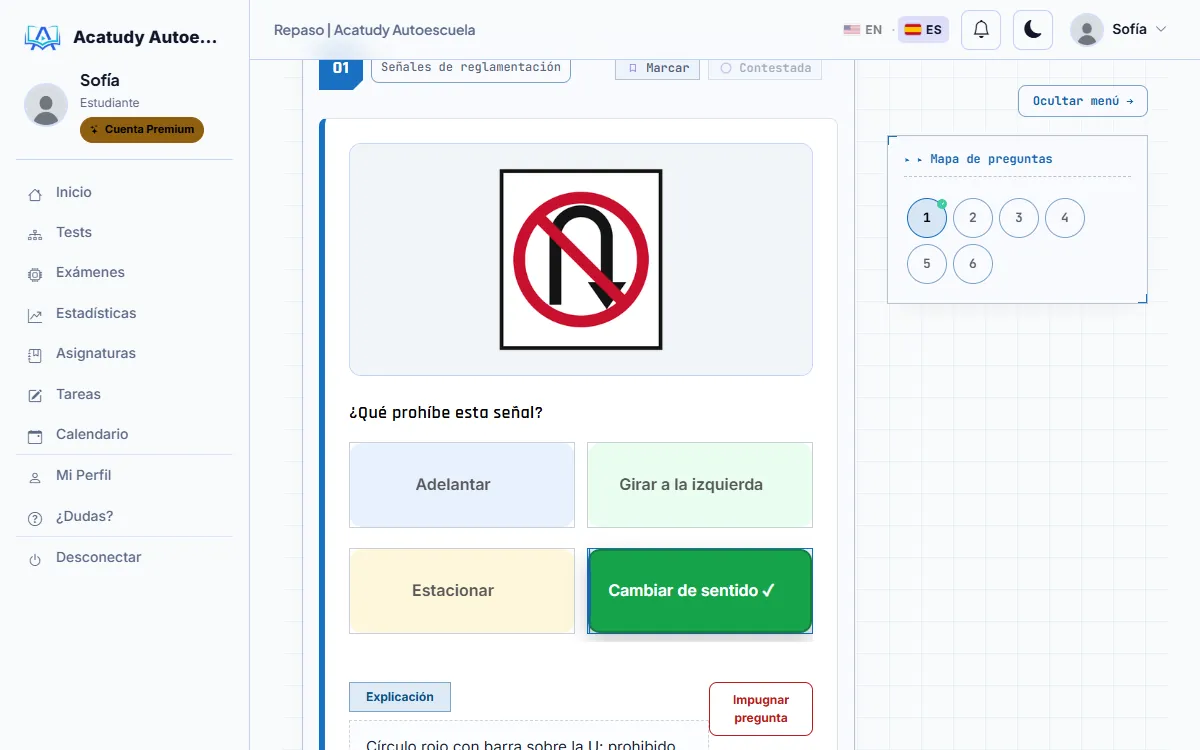
Task: Click the Desconectar power icon
Action: tap(35, 559)
